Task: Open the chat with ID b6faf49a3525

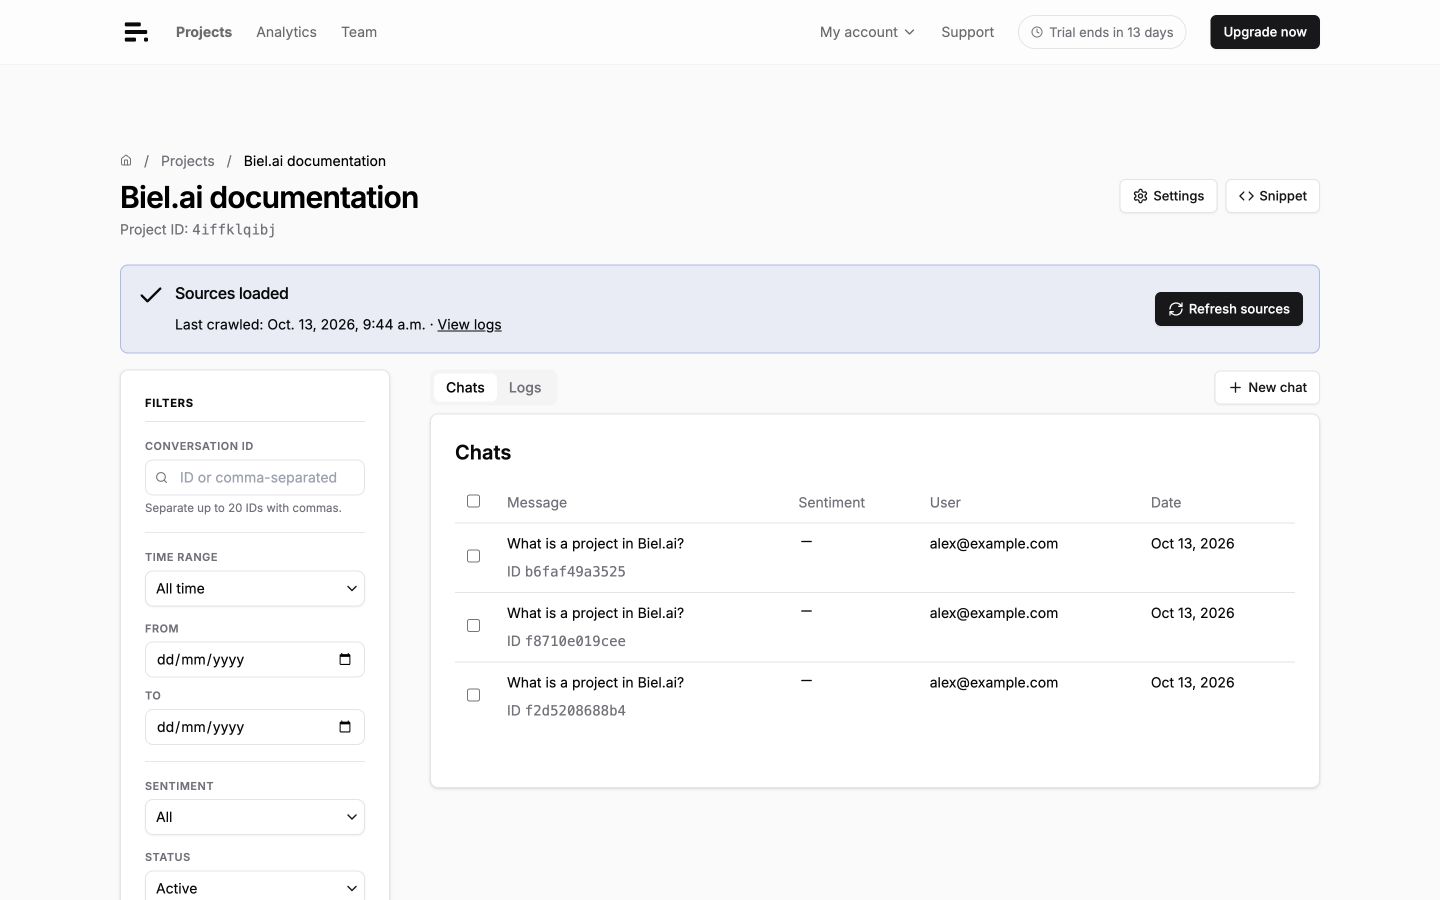Action: coord(595,544)
